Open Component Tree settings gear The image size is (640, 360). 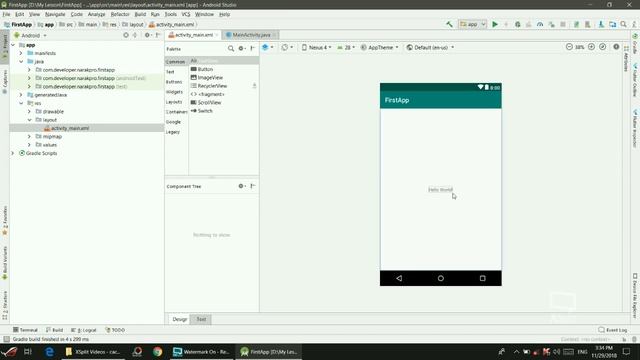pyautogui.click(x=241, y=186)
